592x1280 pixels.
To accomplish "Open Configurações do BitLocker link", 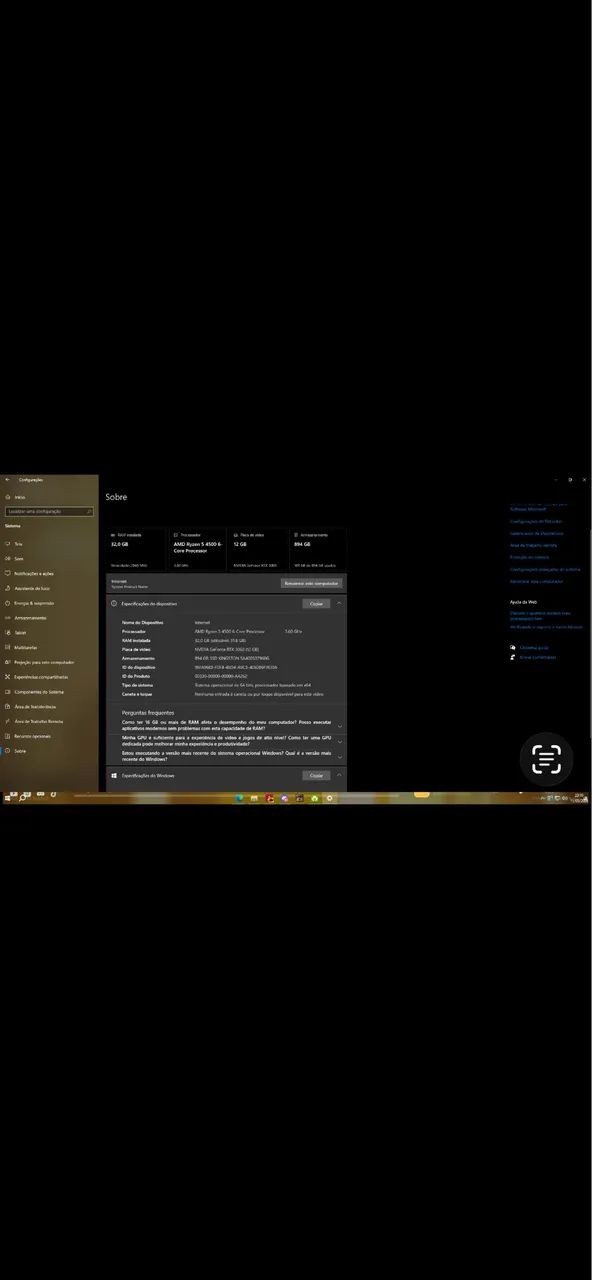I will 536,521.
